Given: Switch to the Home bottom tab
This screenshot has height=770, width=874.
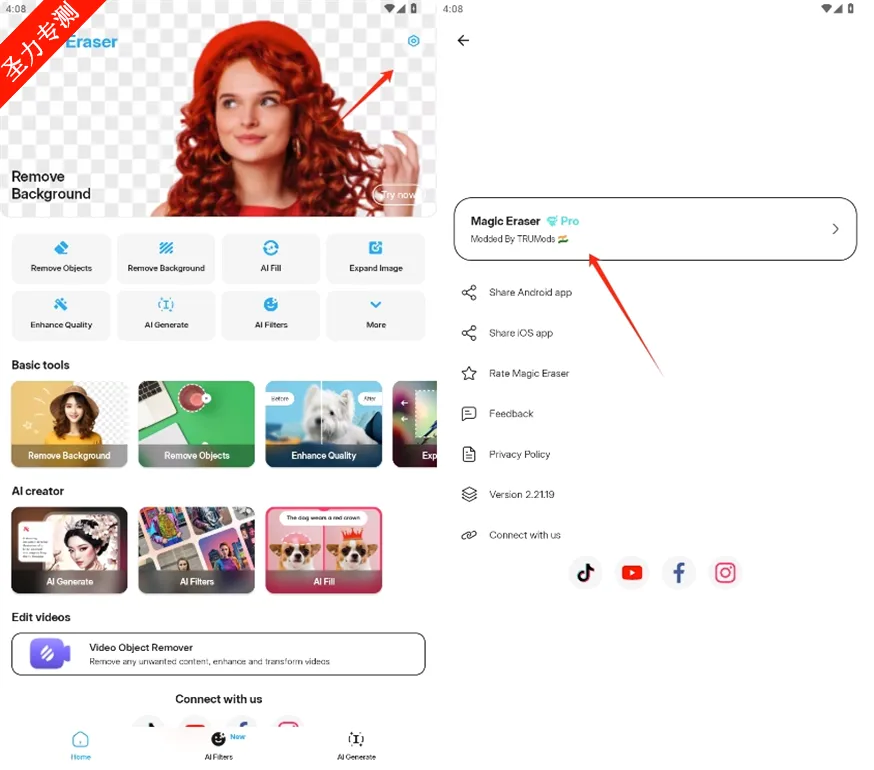Looking at the screenshot, I should 81,745.
